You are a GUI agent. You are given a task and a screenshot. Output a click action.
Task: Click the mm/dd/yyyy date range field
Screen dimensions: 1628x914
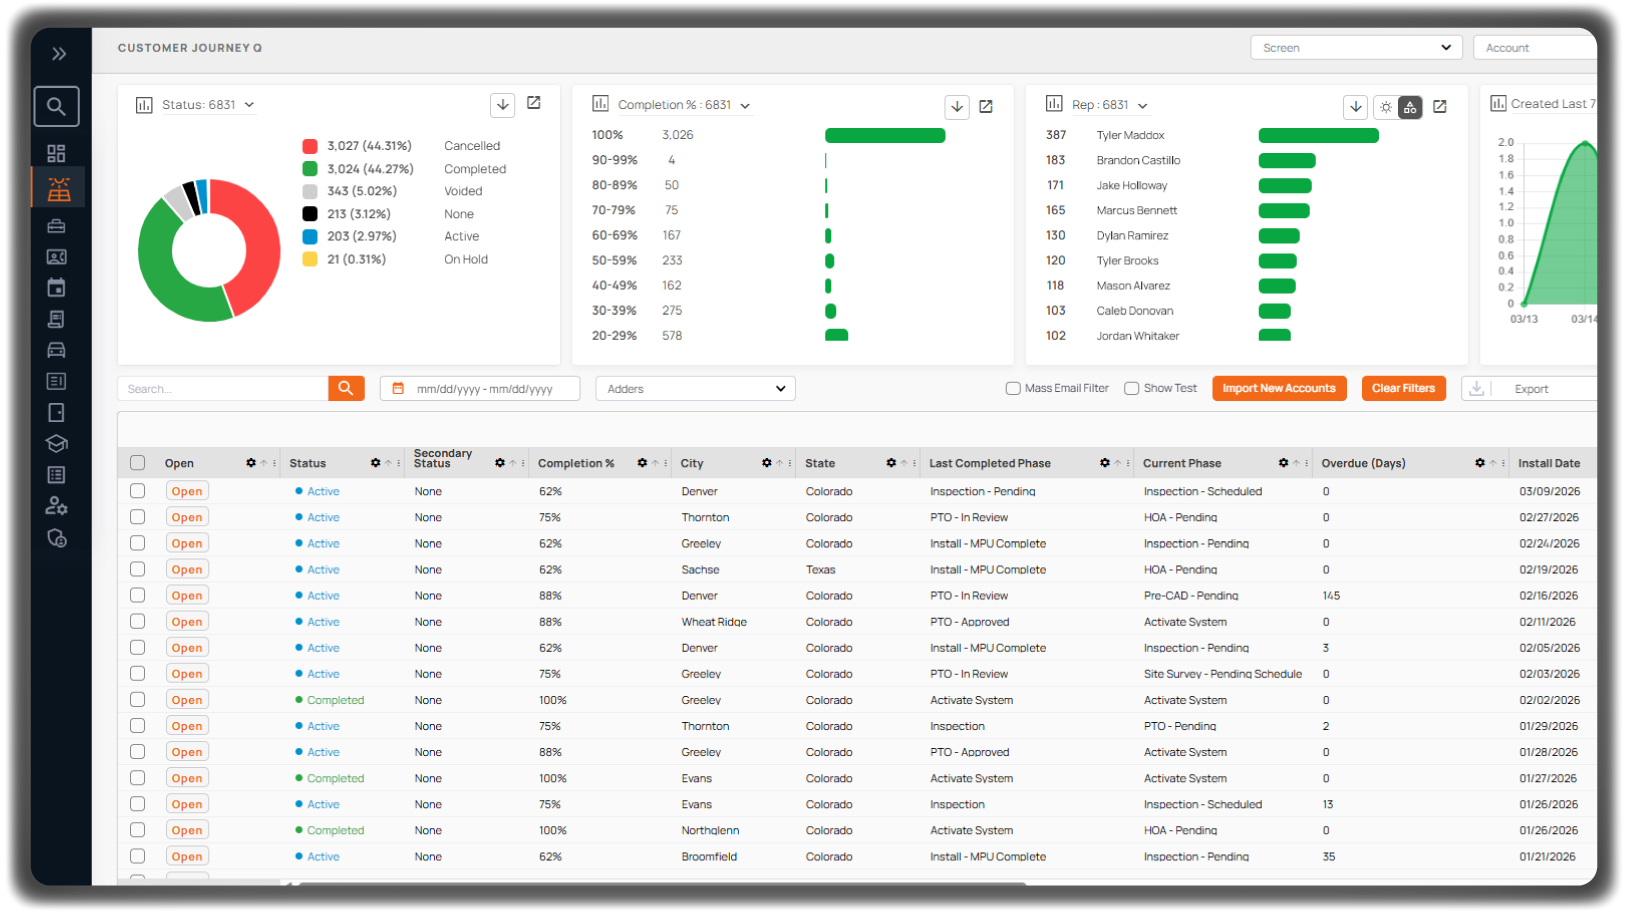pos(480,388)
